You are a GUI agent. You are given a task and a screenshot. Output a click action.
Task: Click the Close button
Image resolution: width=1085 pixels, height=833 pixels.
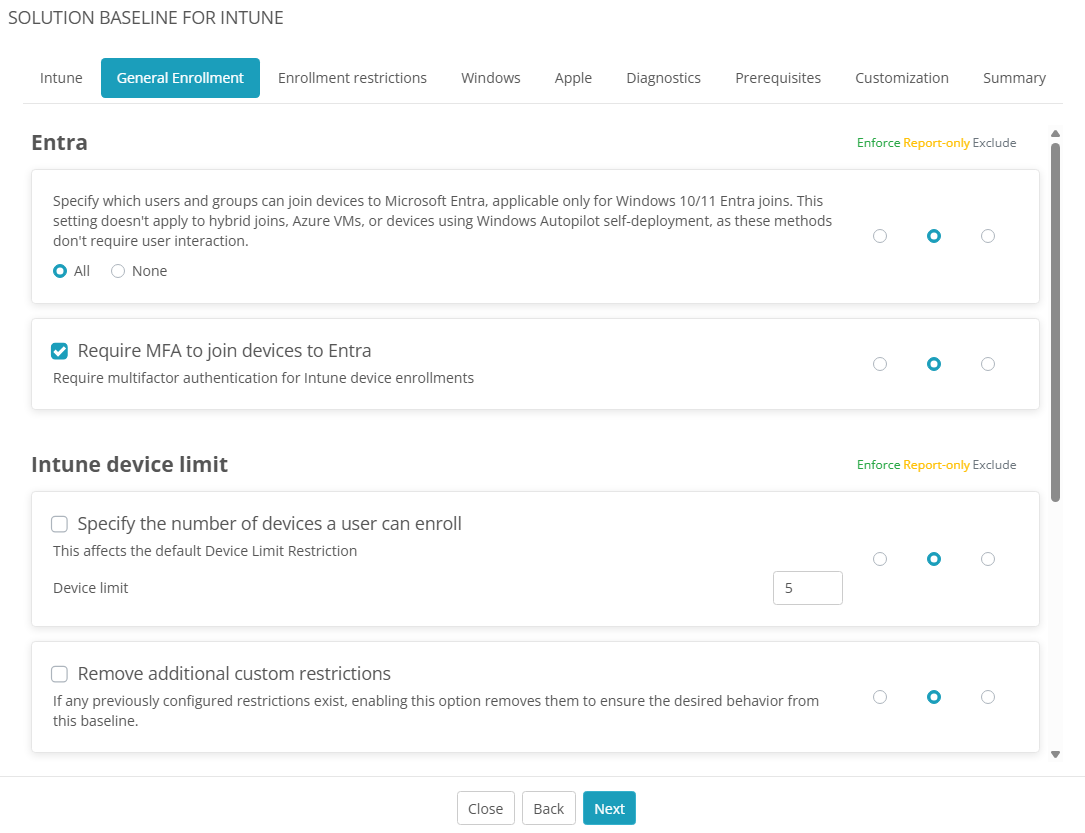pyautogui.click(x=485, y=808)
